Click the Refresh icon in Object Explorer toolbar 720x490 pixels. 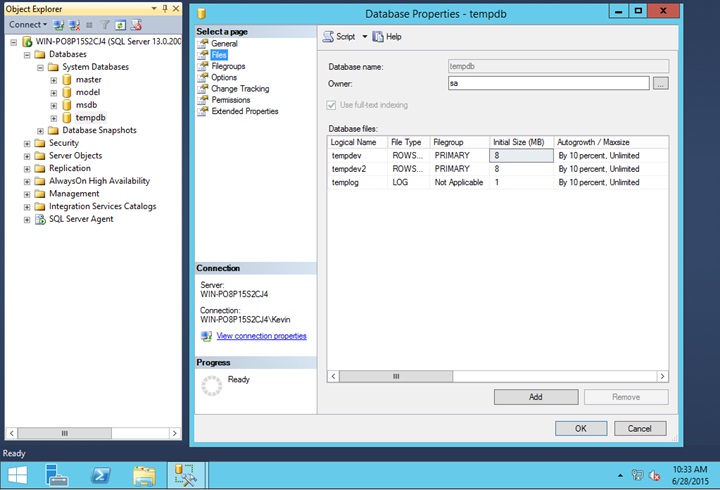120,25
